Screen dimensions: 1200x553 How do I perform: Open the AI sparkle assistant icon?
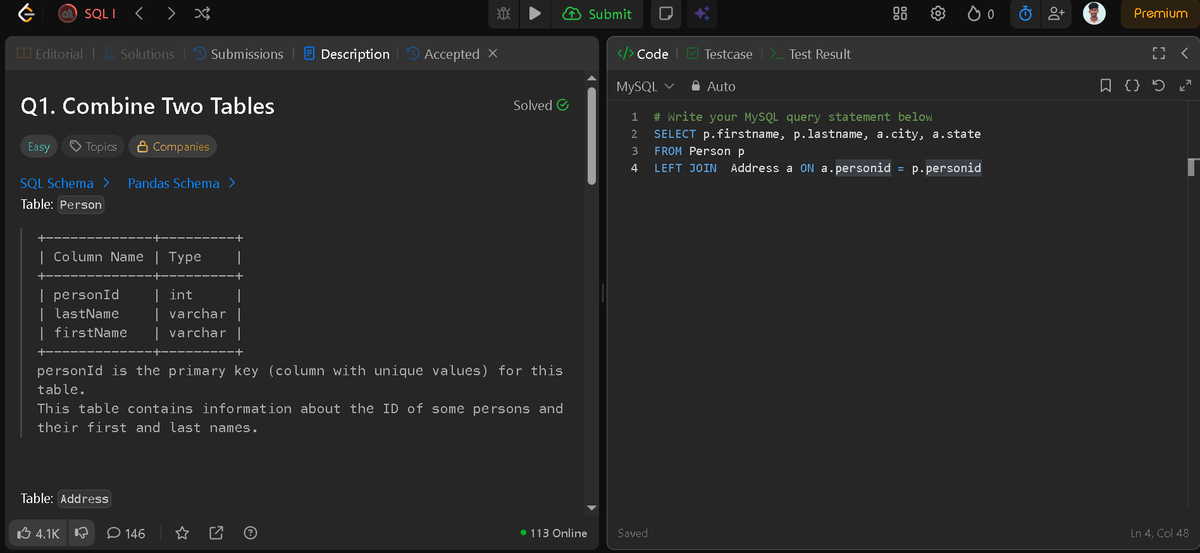[x=702, y=14]
